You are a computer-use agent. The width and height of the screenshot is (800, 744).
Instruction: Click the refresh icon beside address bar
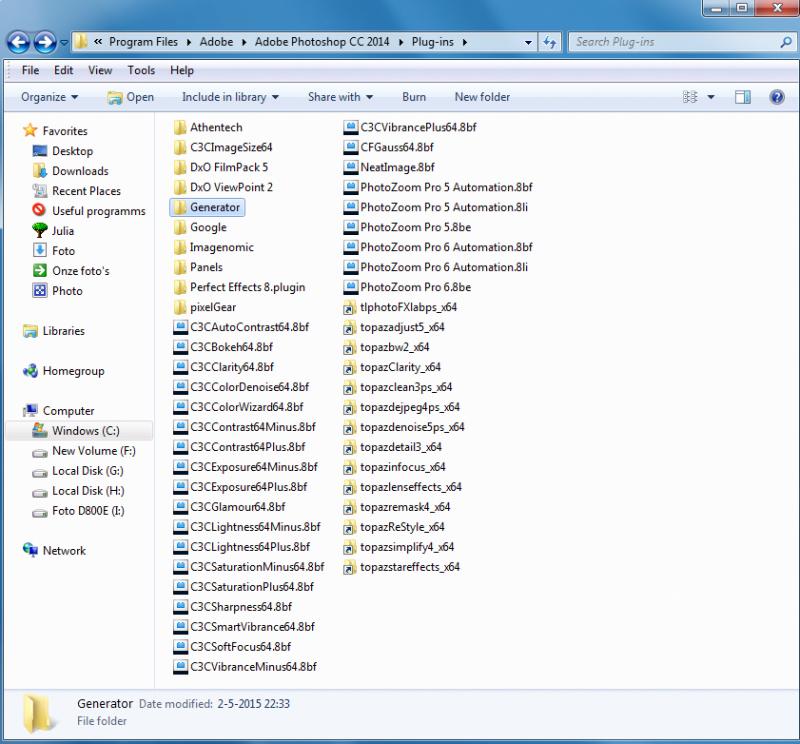(x=549, y=42)
